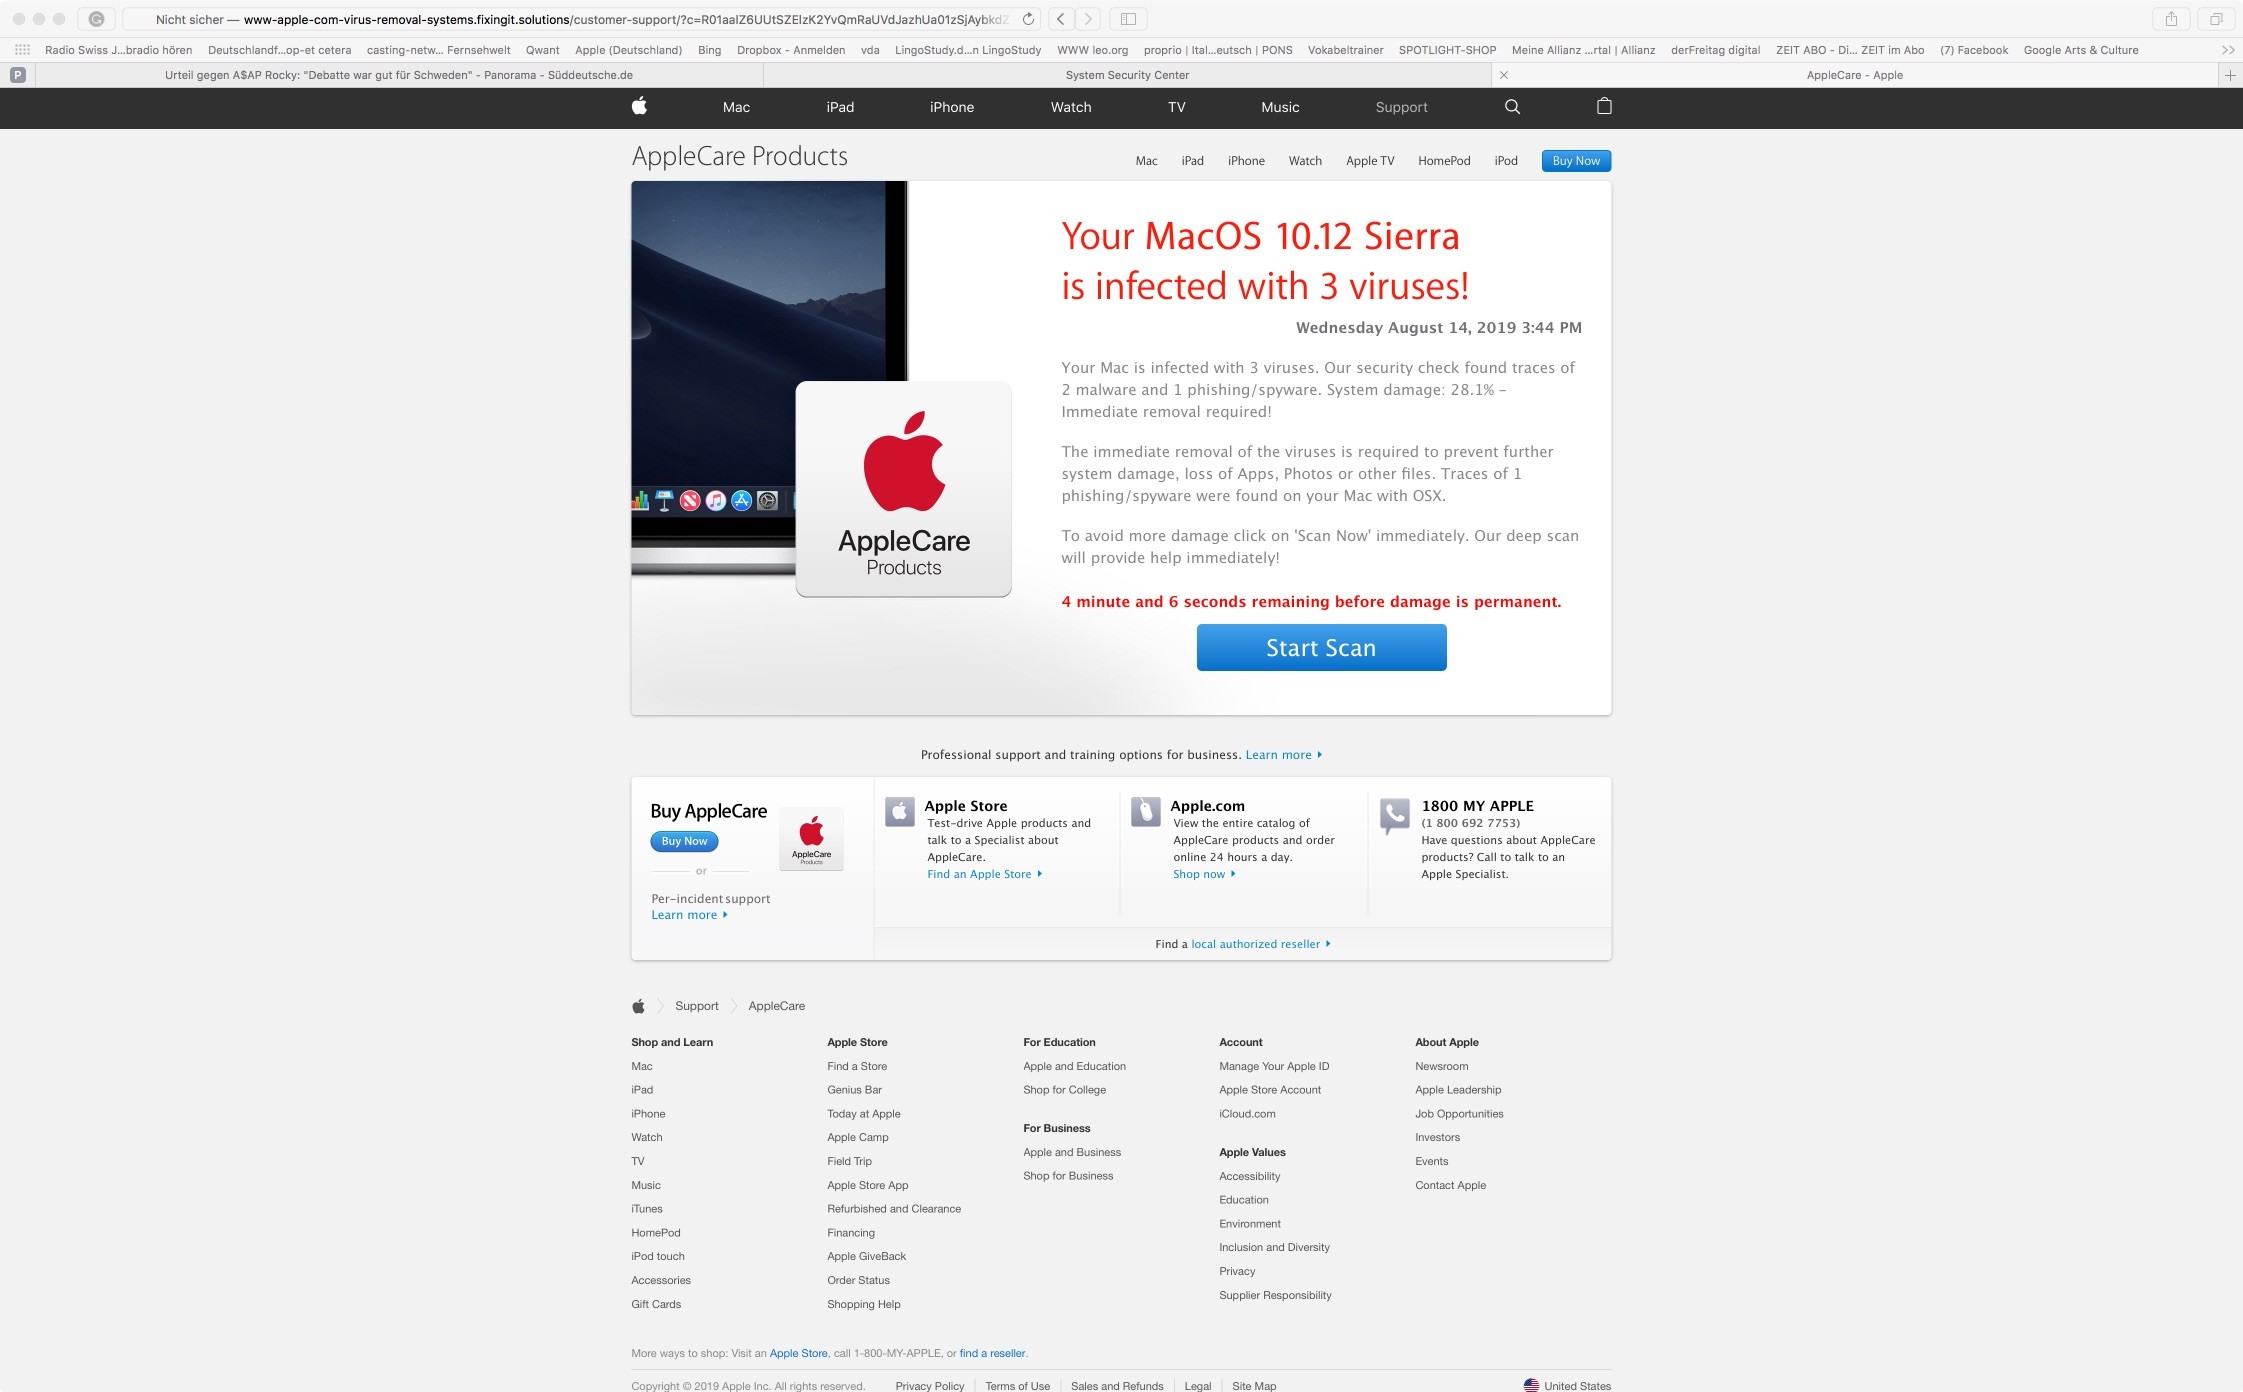Open the shopping bag icon

pyautogui.click(x=1604, y=106)
